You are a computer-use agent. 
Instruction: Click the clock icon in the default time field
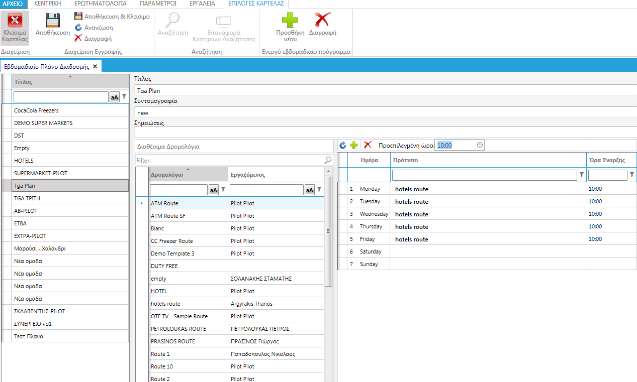(x=479, y=145)
